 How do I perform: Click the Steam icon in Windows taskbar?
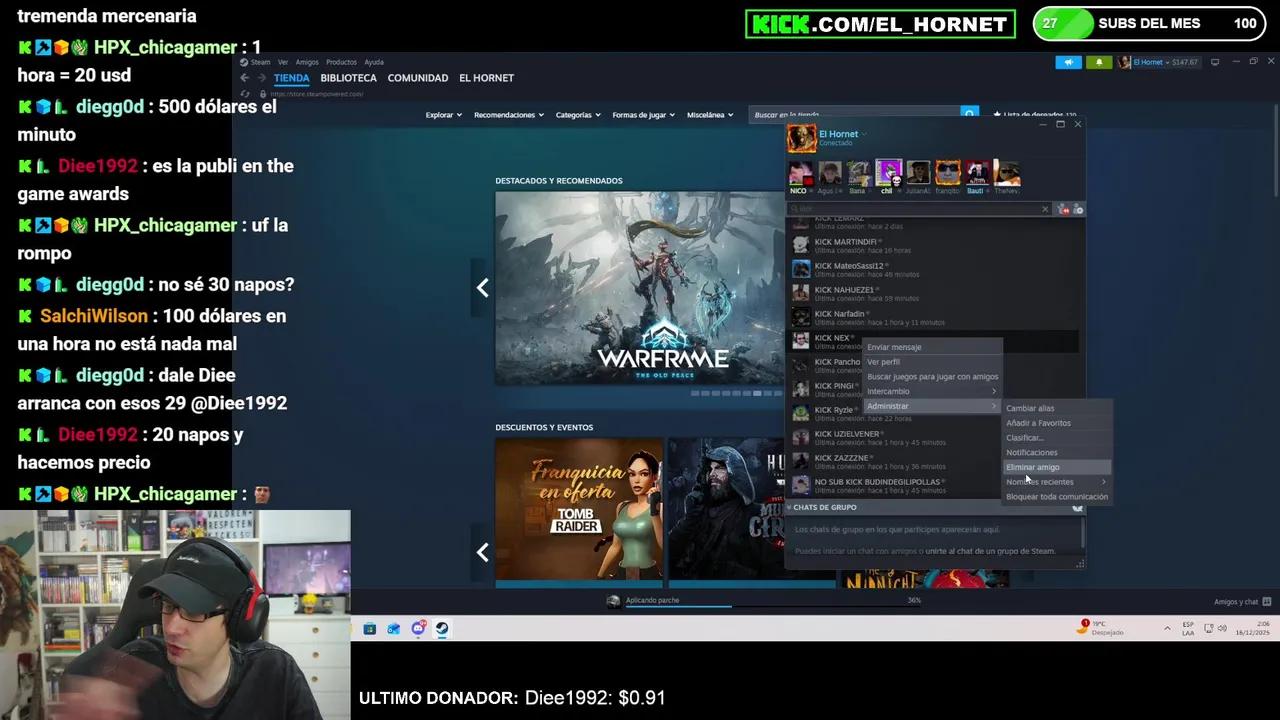442,629
